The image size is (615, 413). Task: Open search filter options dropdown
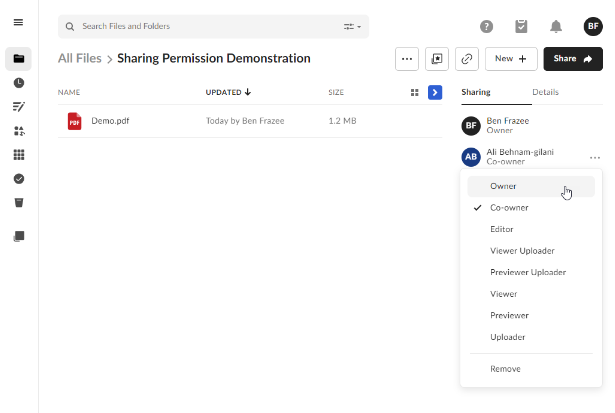tap(353, 26)
